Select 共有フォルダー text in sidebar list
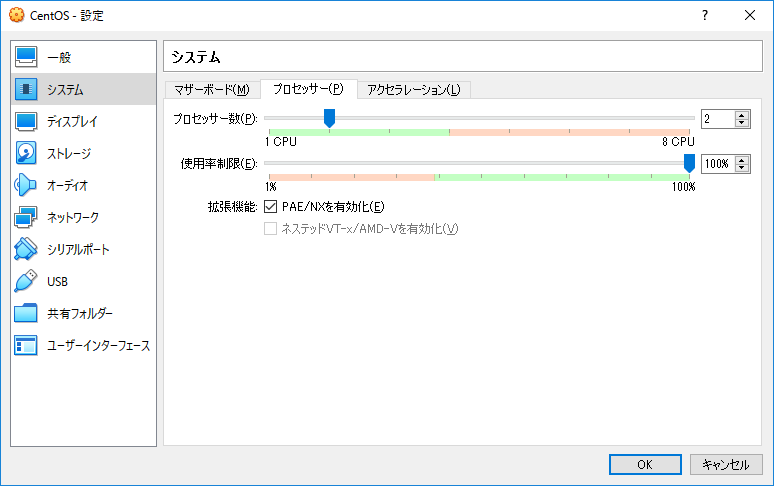The width and height of the screenshot is (774, 486). (x=80, y=314)
